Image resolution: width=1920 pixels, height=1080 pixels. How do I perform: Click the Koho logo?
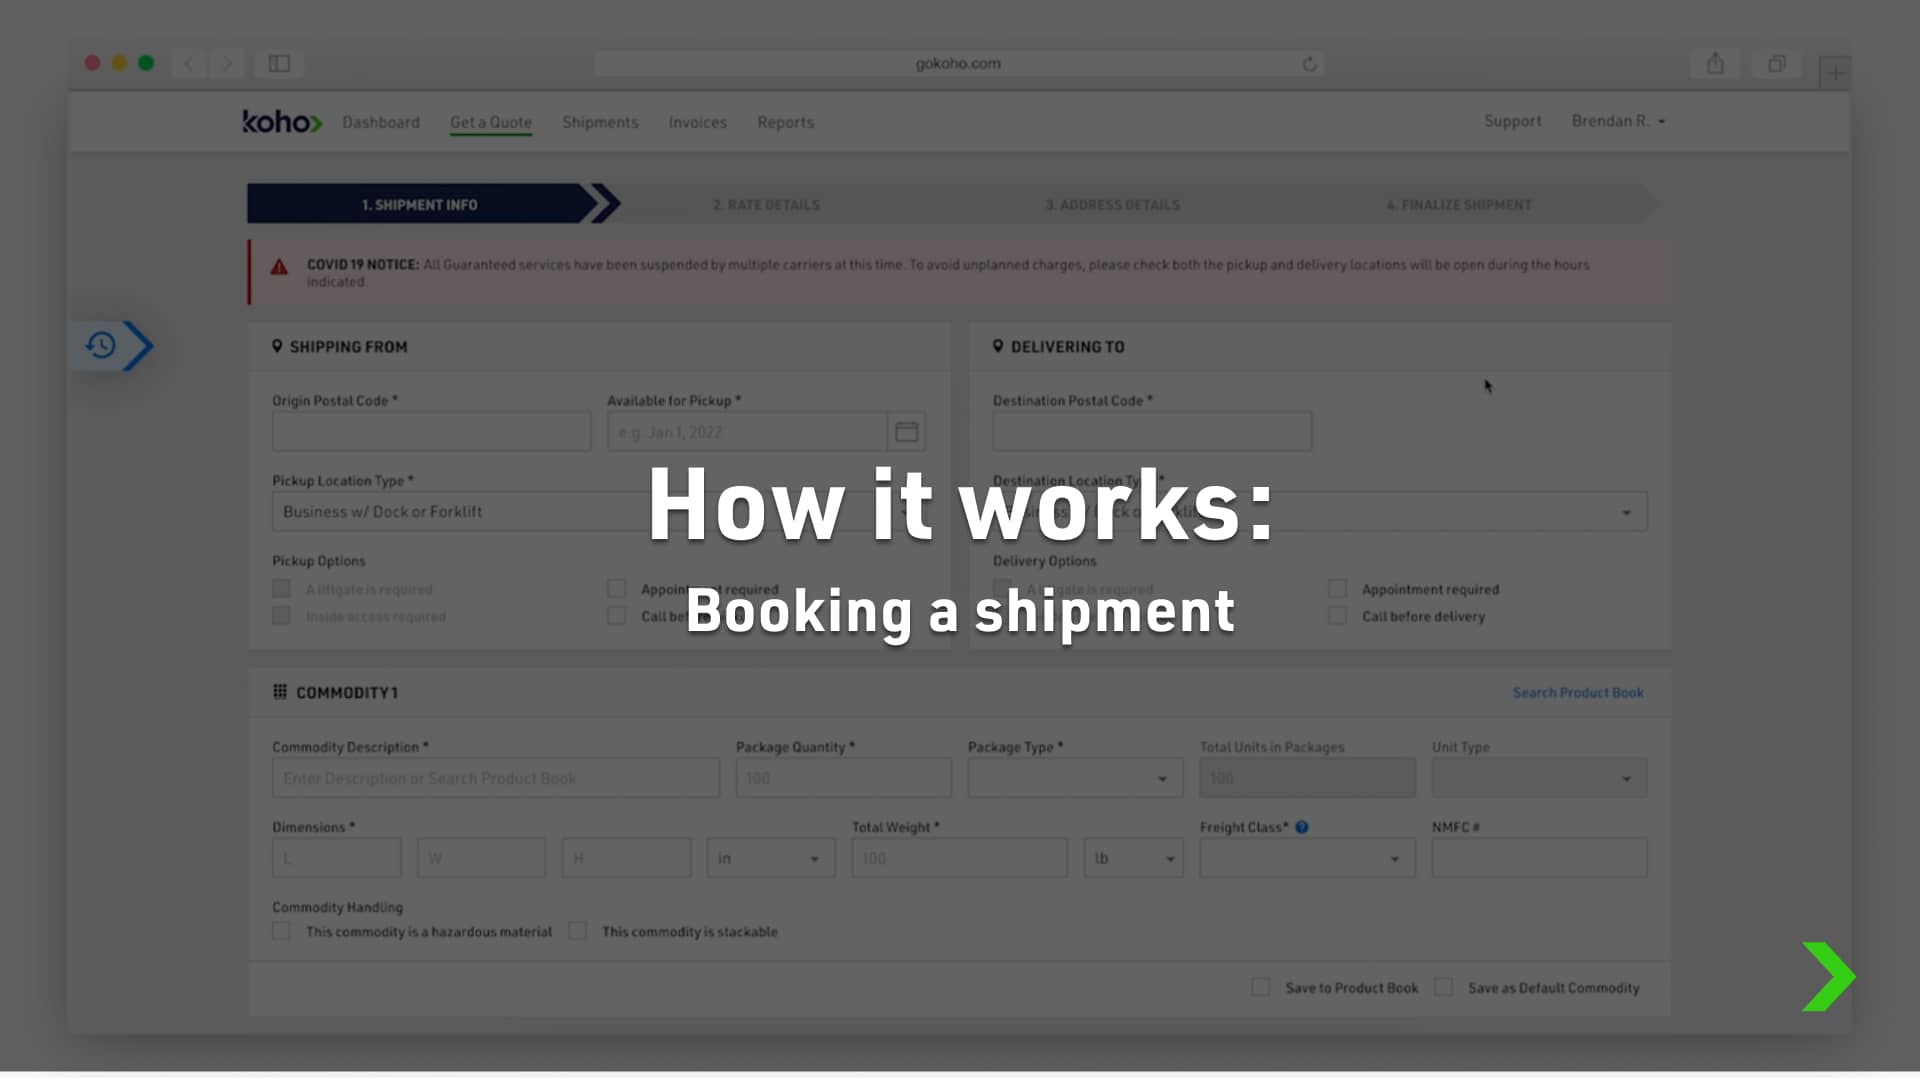click(281, 122)
